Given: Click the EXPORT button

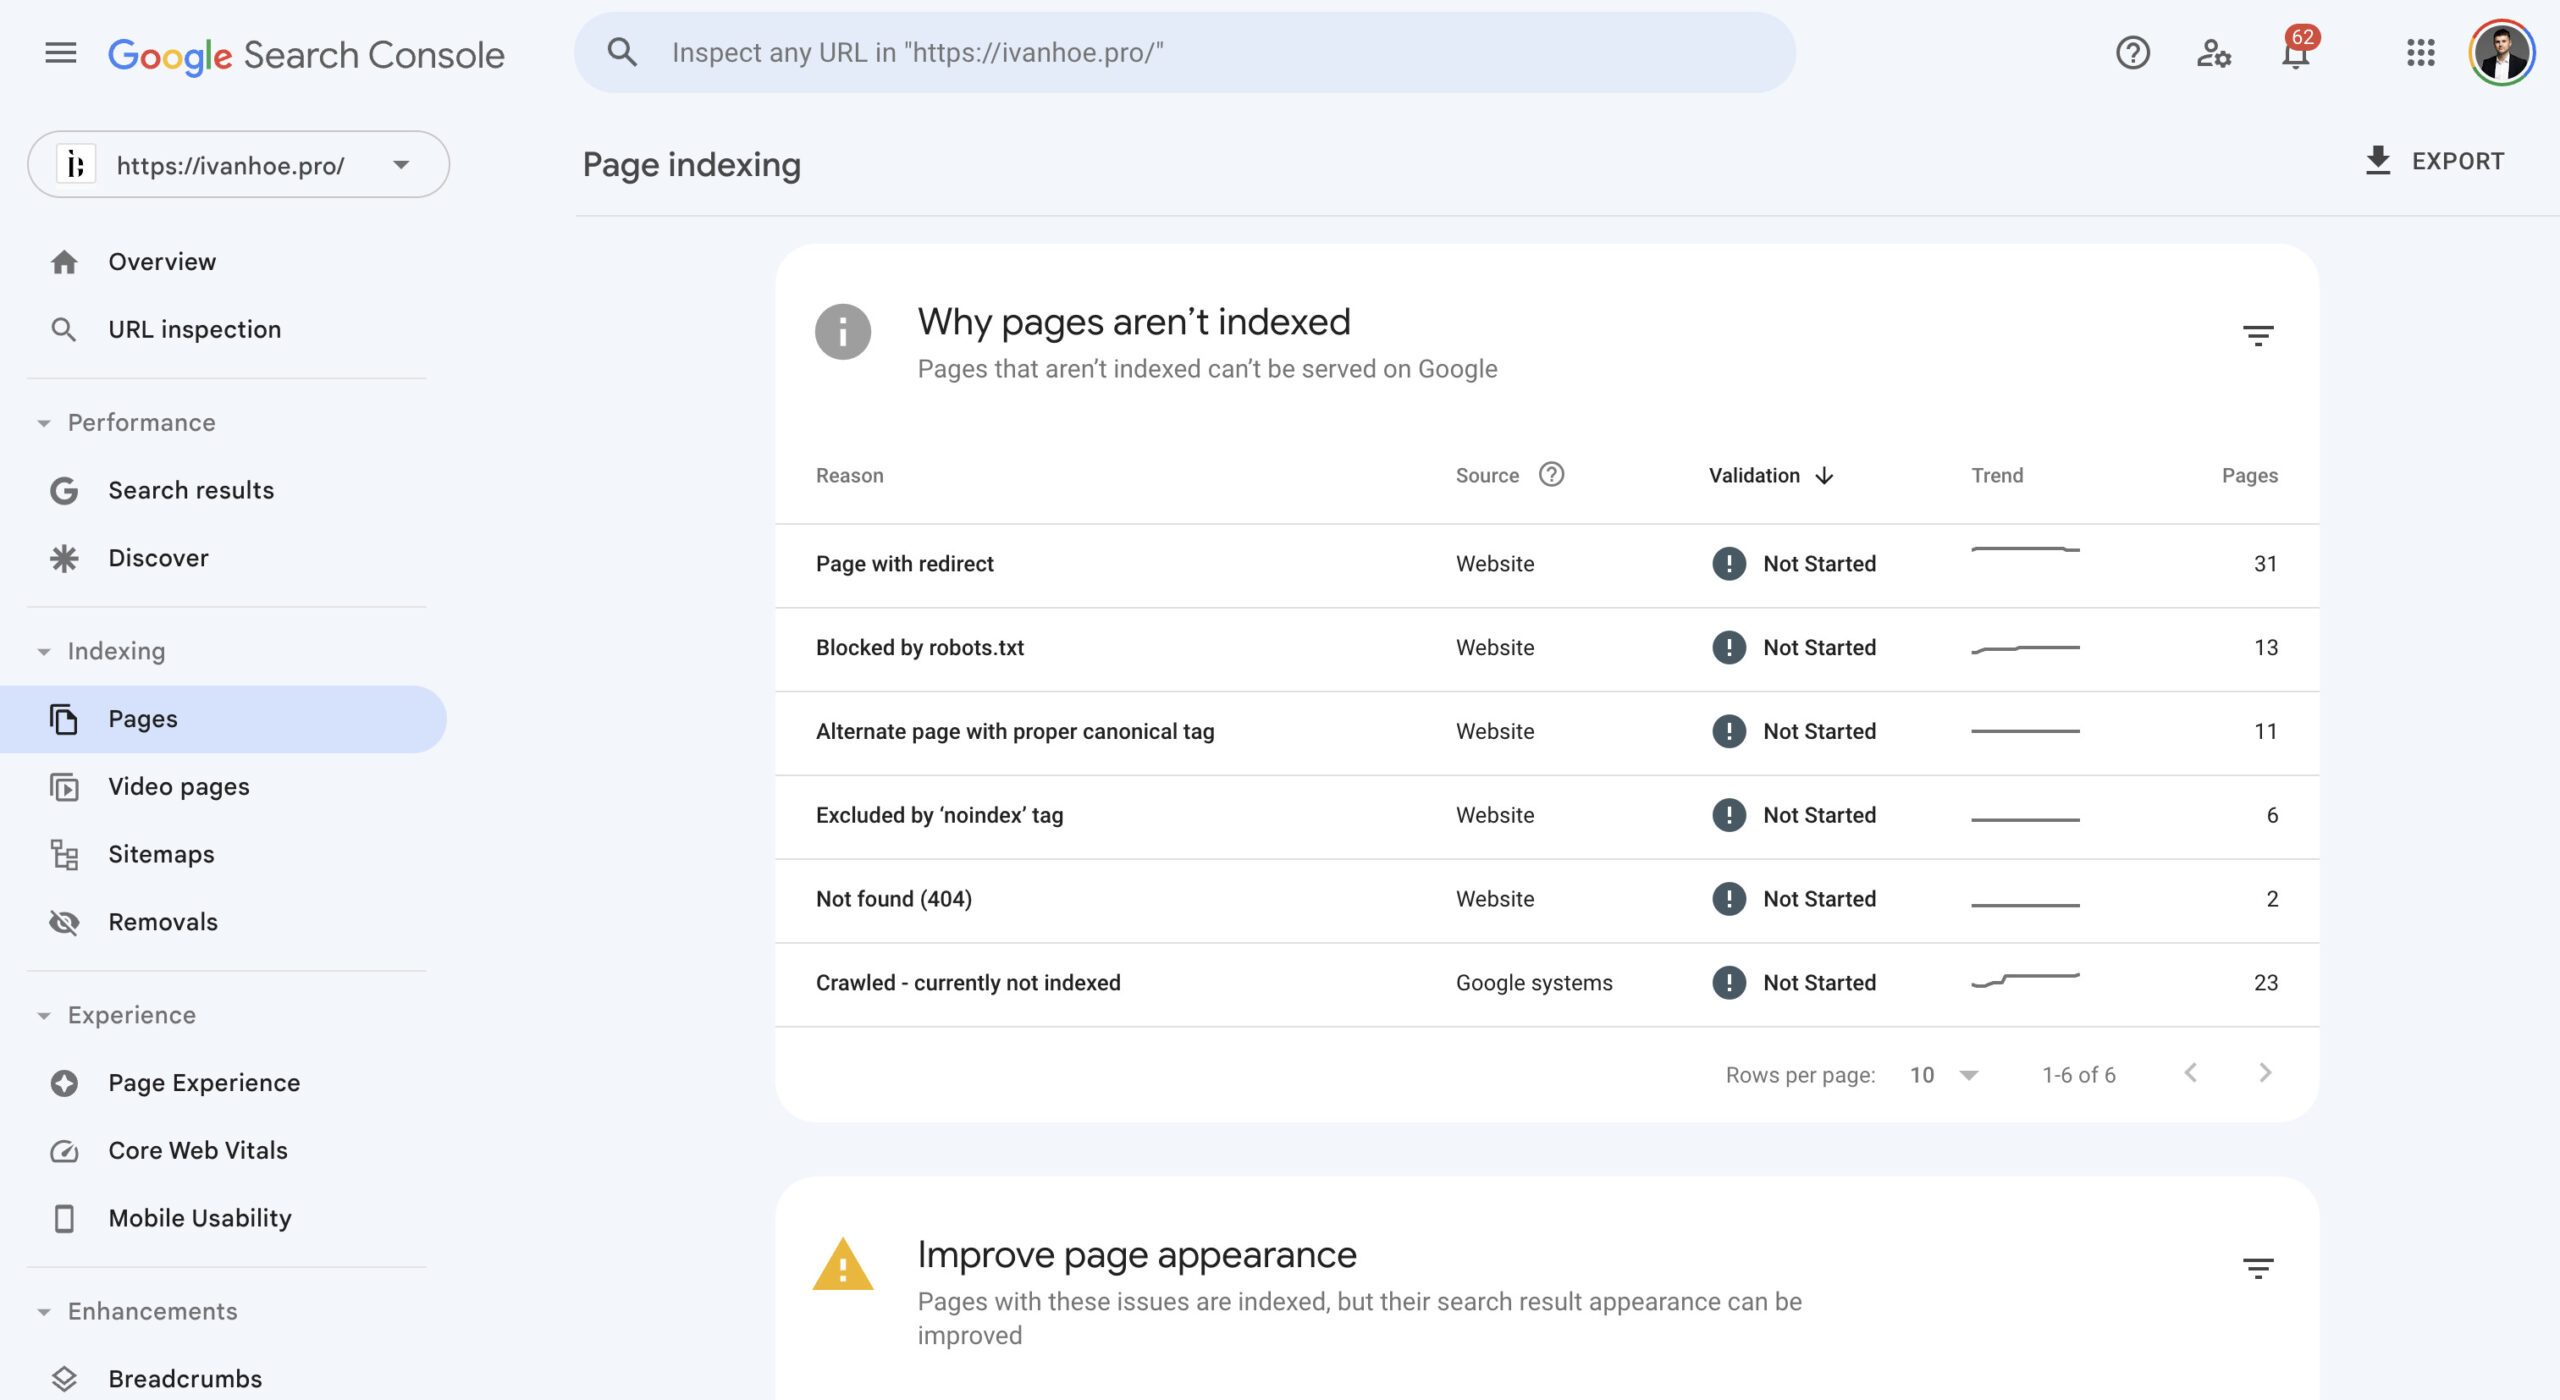Looking at the screenshot, I should 2434,161.
